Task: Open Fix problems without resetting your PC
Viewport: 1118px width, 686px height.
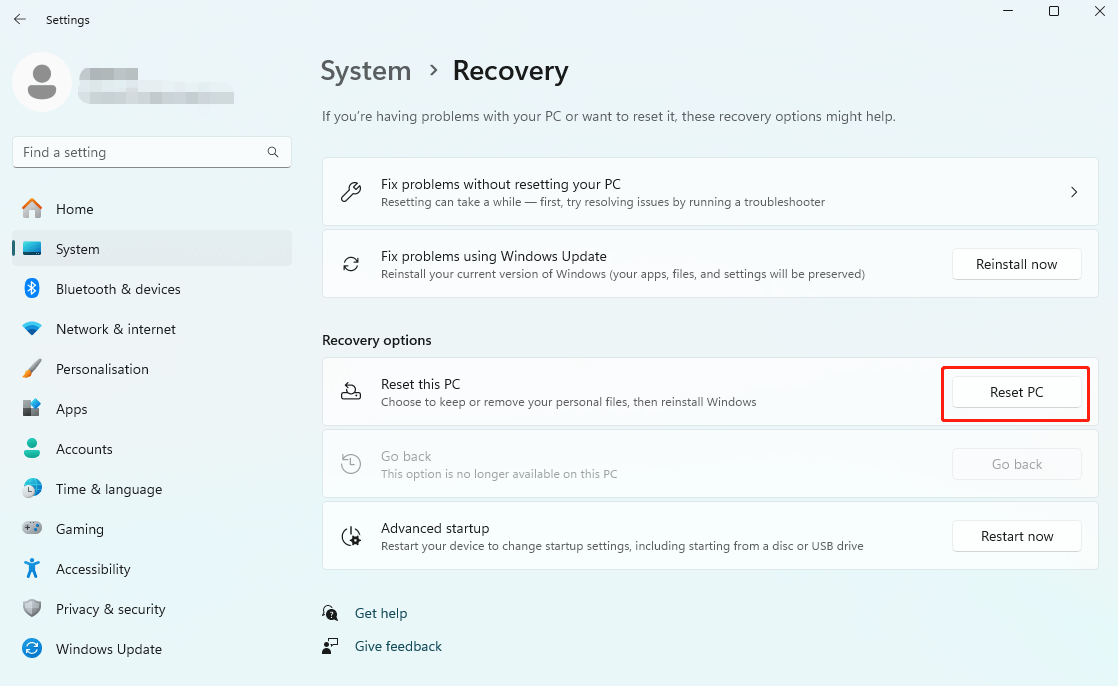Action: (710, 192)
